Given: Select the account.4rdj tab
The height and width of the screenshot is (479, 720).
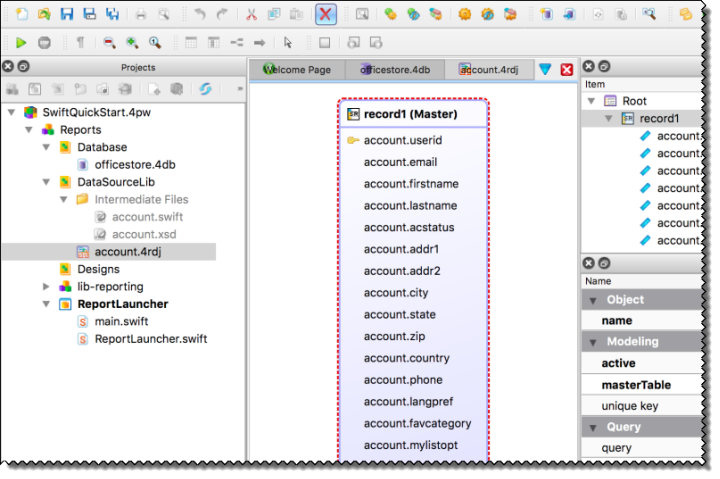Looking at the screenshot, I should 489,70.
